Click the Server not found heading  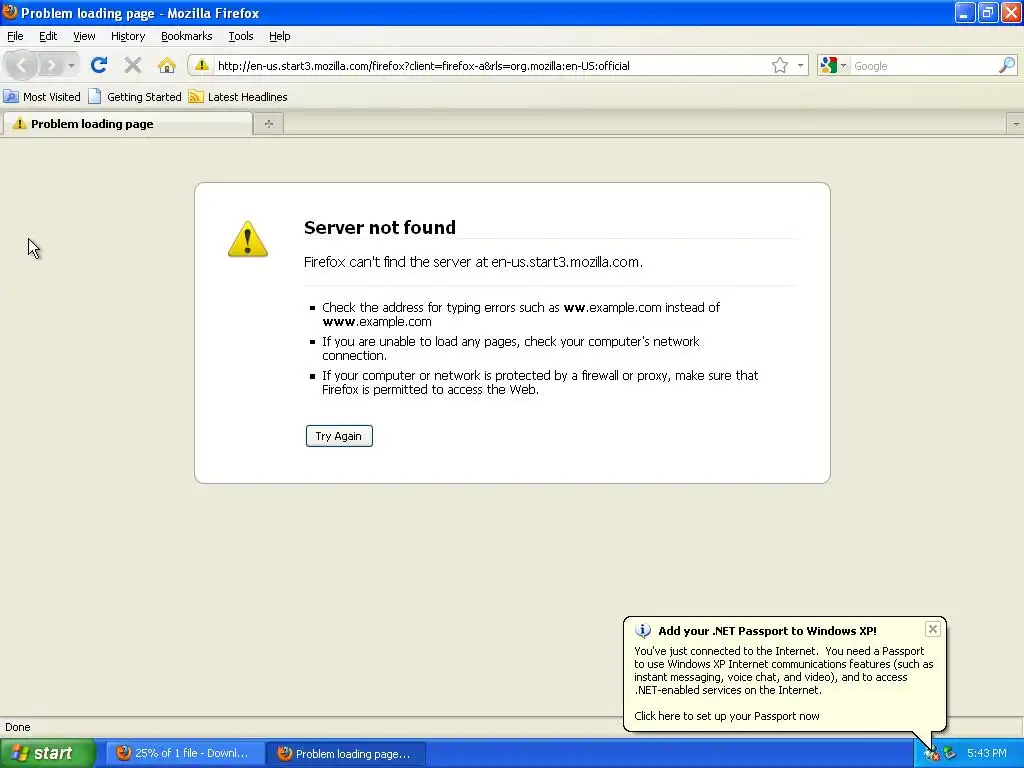coord(380,227)
